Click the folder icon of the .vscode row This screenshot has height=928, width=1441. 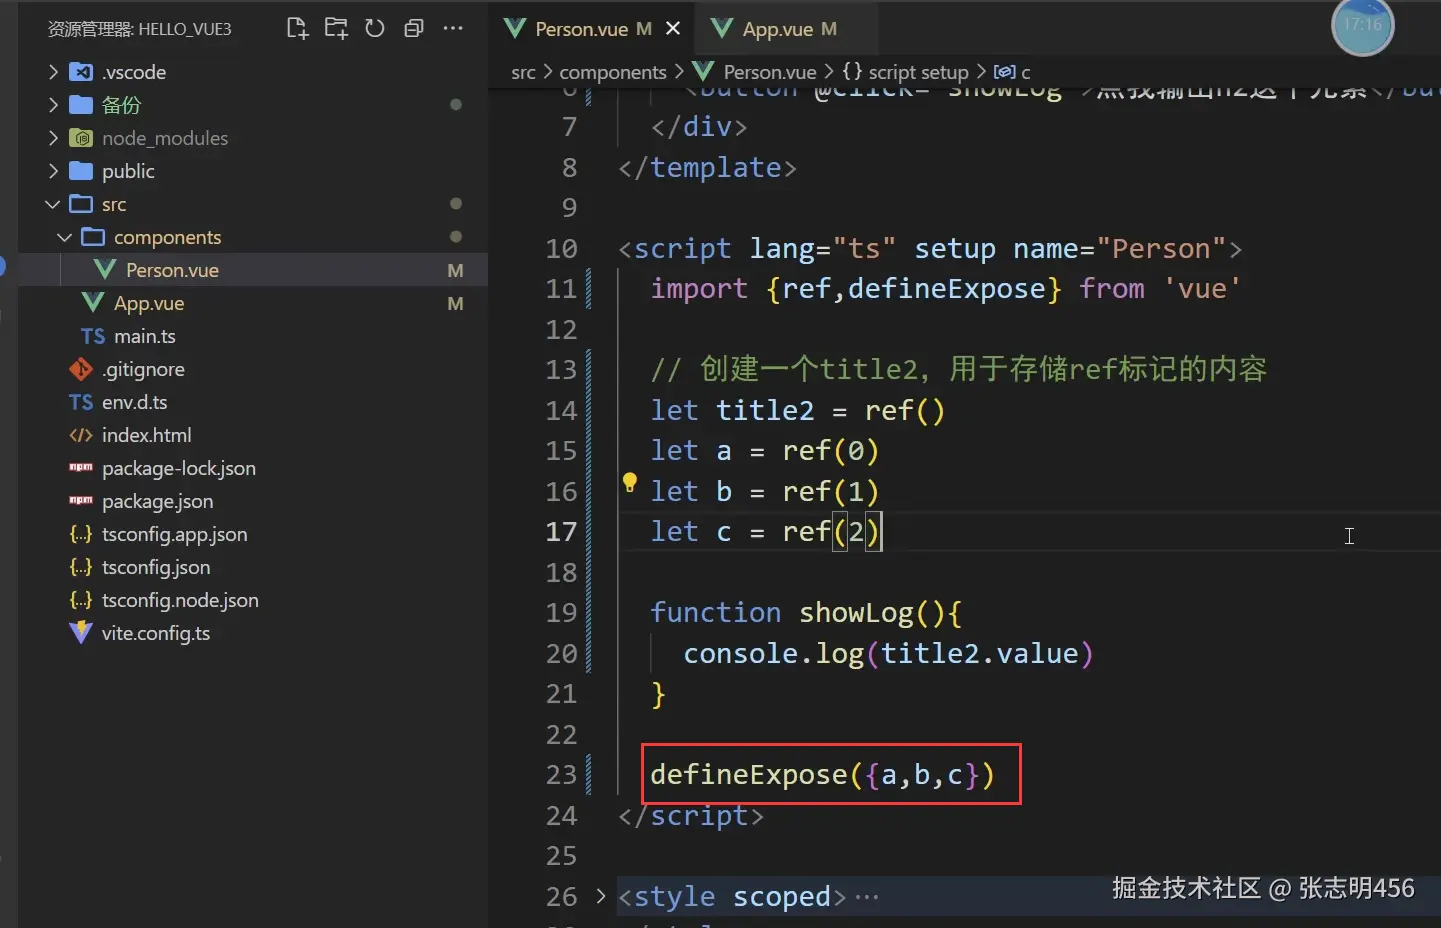(81, 72)
